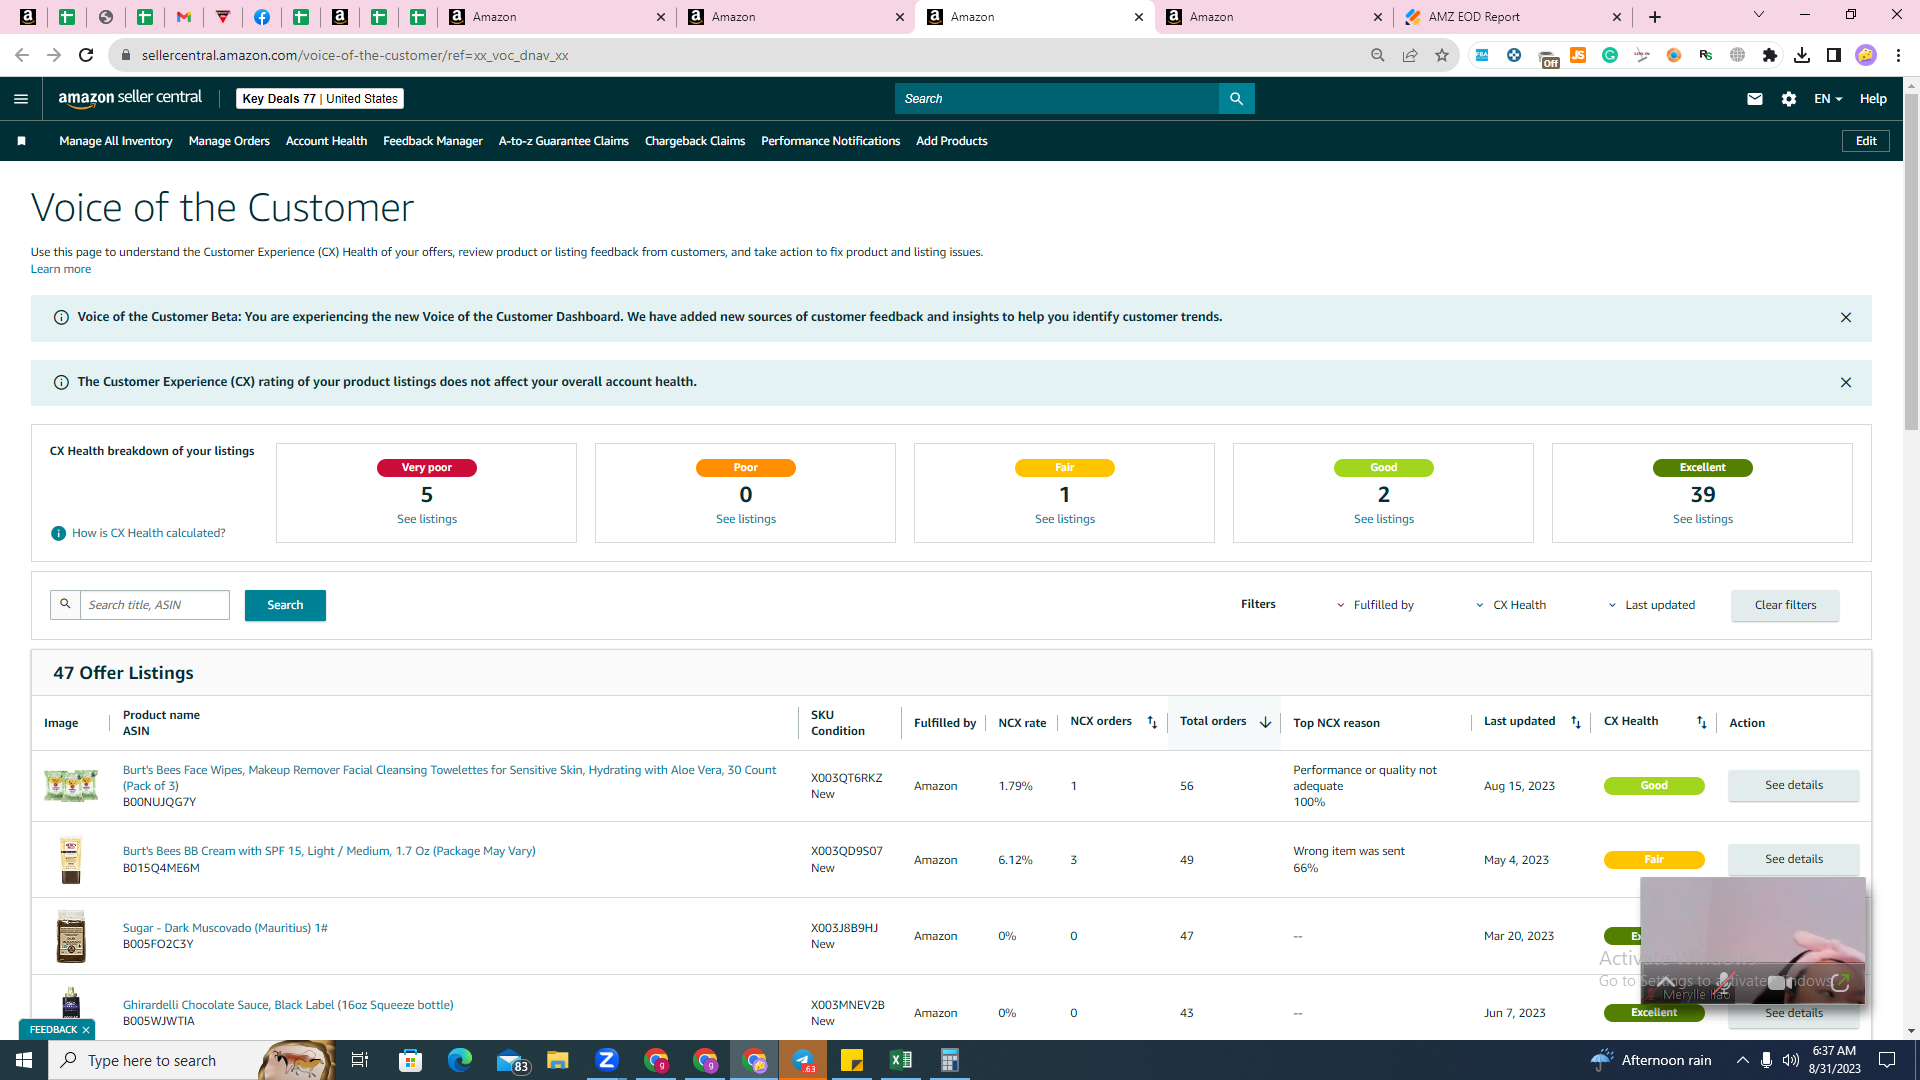
Task: Open Performance Notifications
Action: (830, 141)
